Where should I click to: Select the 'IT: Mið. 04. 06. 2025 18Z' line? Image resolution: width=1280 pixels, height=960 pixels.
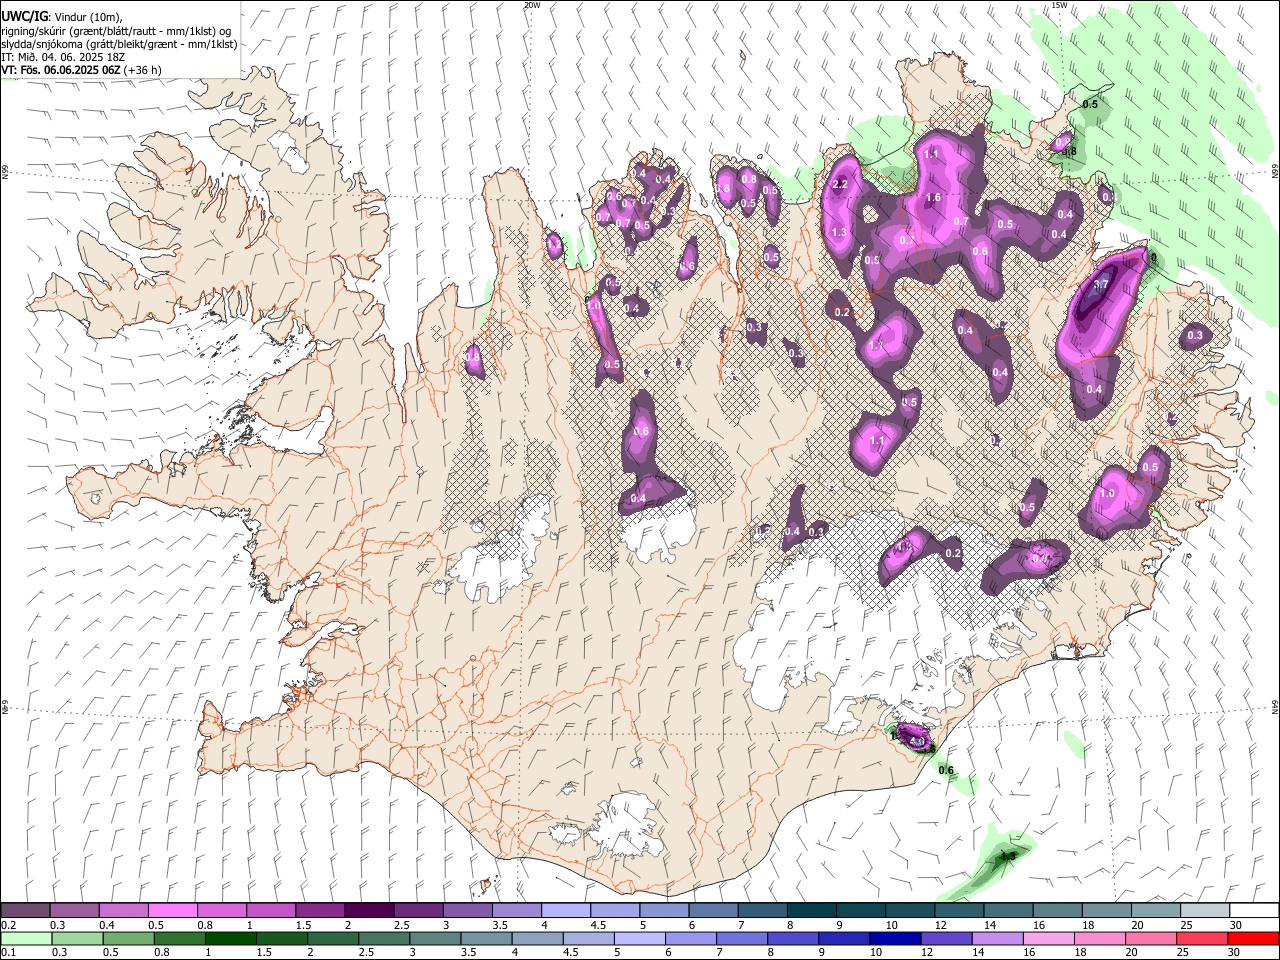tap(63, 57)
